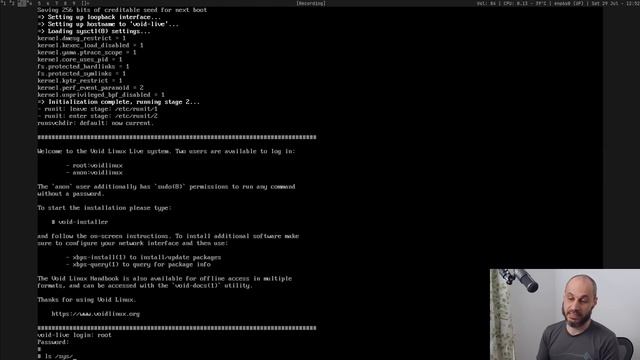This screenshot has width=640, height=360.
Task: Click the "runsvchdir: default: now current." line
Action: click(96, 123)
